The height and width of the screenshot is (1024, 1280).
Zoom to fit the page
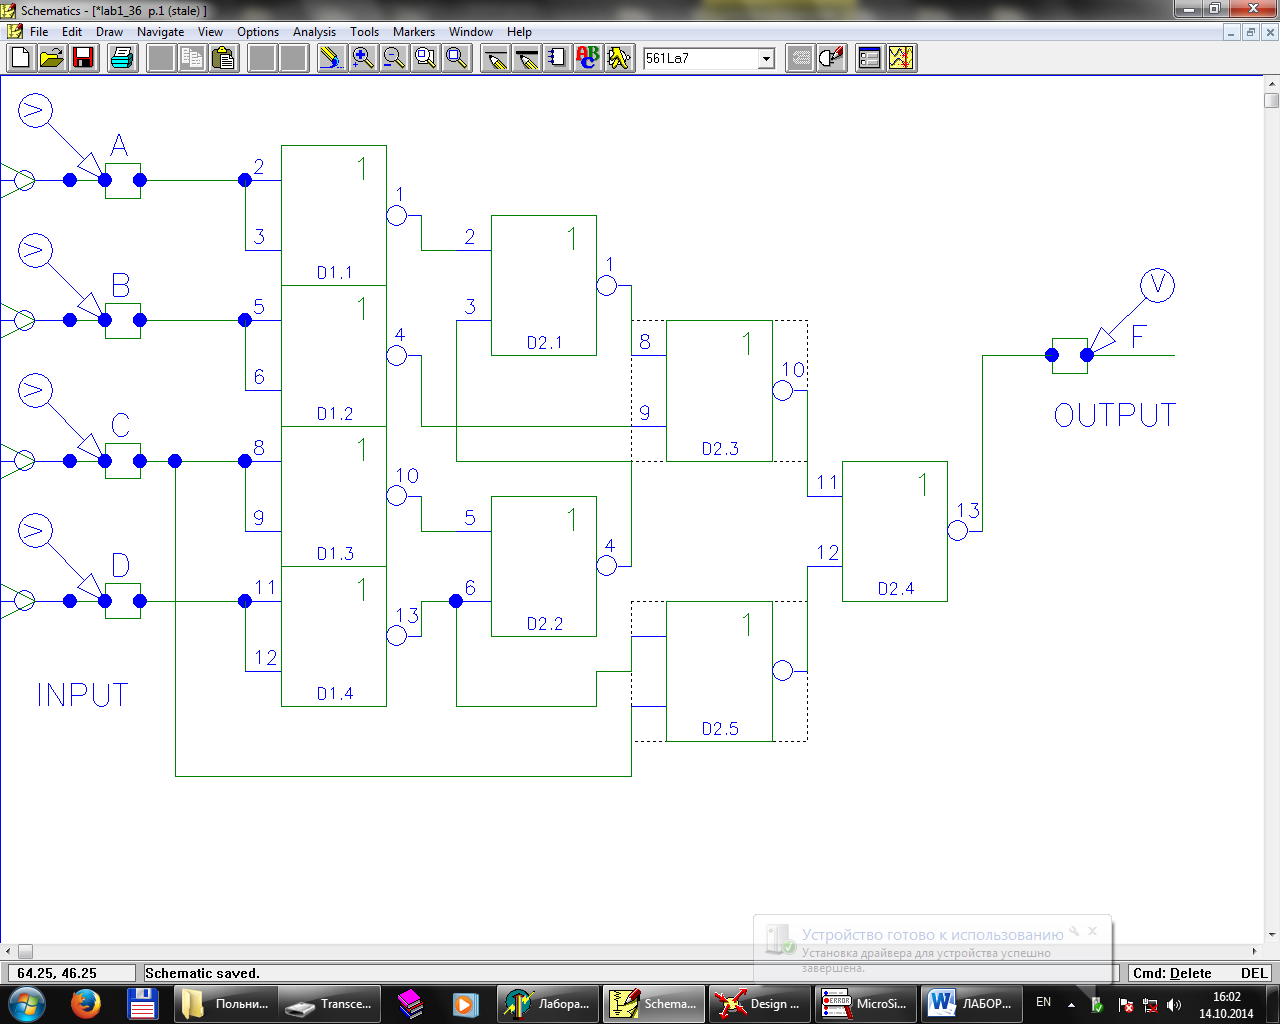[457, 58]
